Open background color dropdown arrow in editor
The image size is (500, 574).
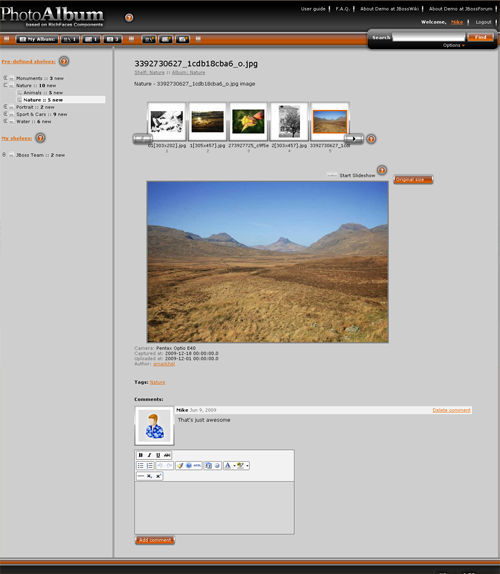click(x=247, y=466)
